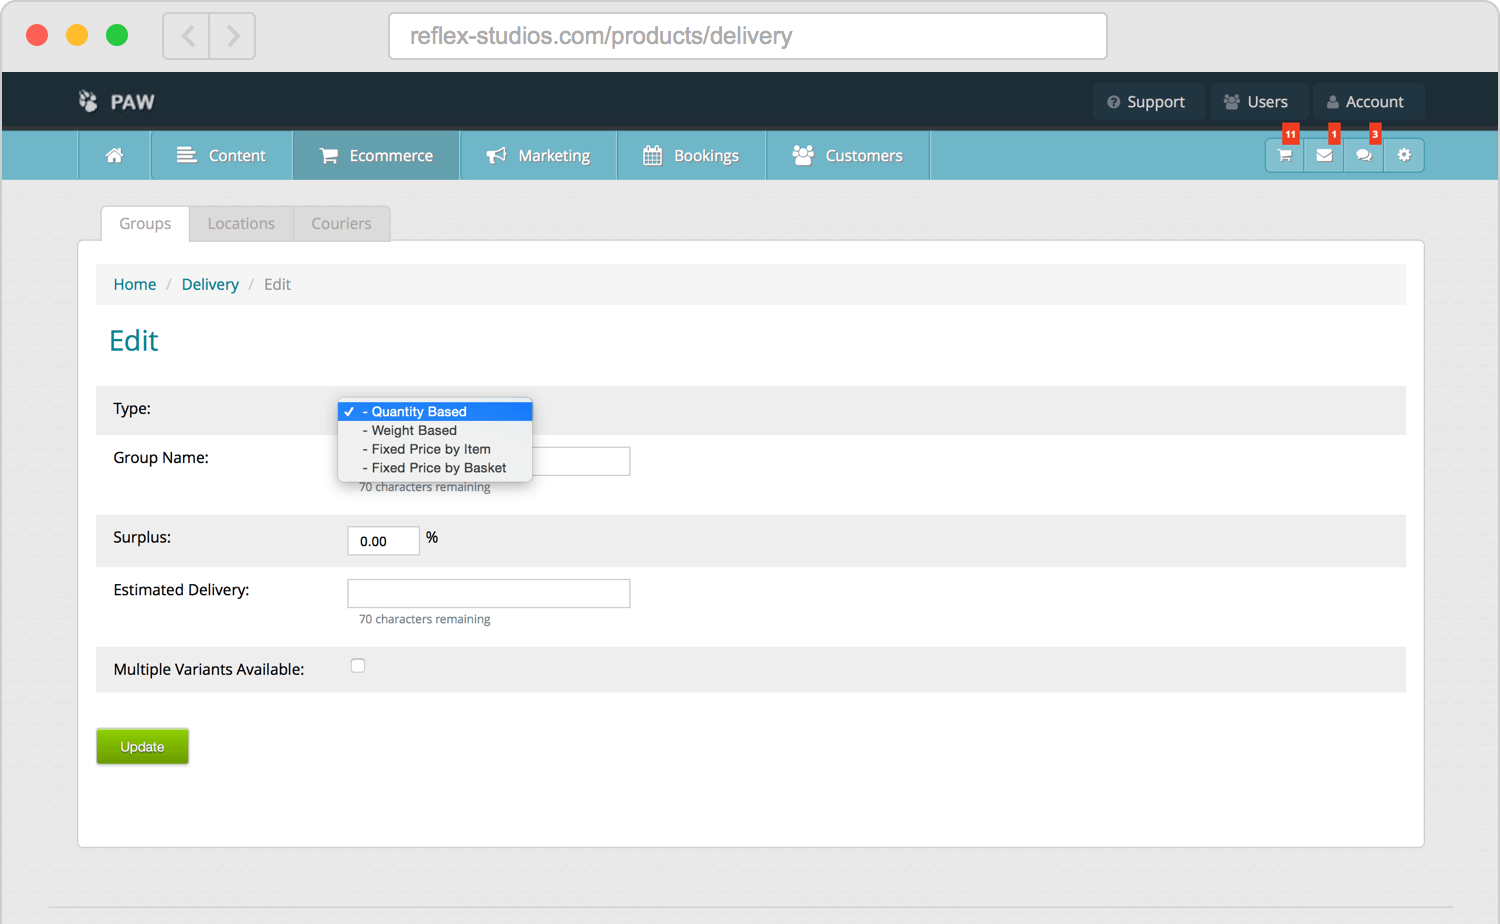Open the Marketing menu
The image size is (1500, 924).
pos(539,155)
